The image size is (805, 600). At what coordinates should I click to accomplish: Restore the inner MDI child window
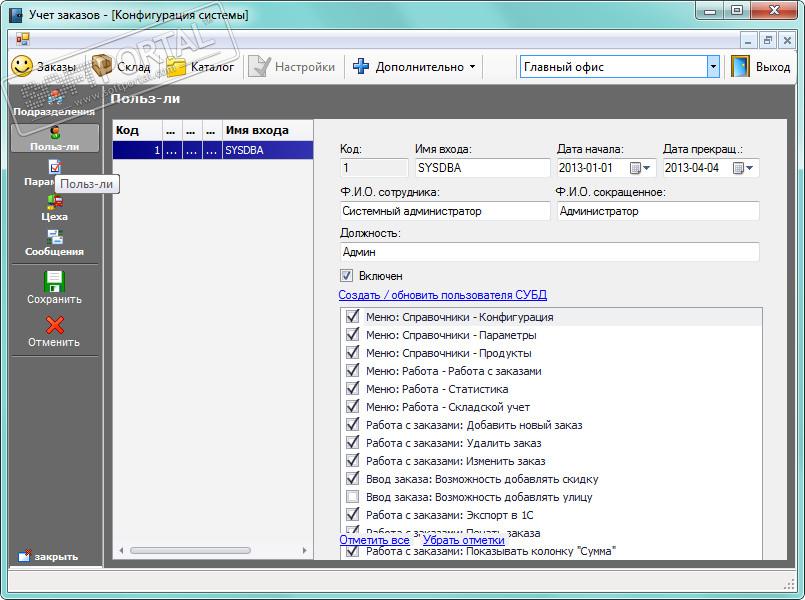(768, 40)
